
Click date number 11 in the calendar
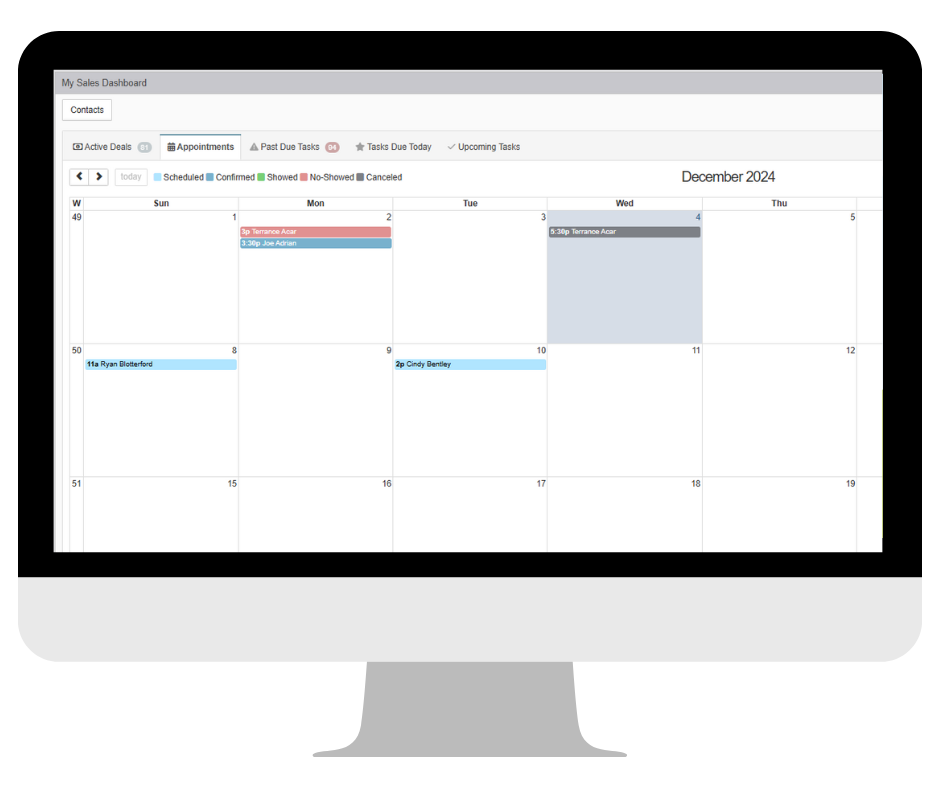696,350
